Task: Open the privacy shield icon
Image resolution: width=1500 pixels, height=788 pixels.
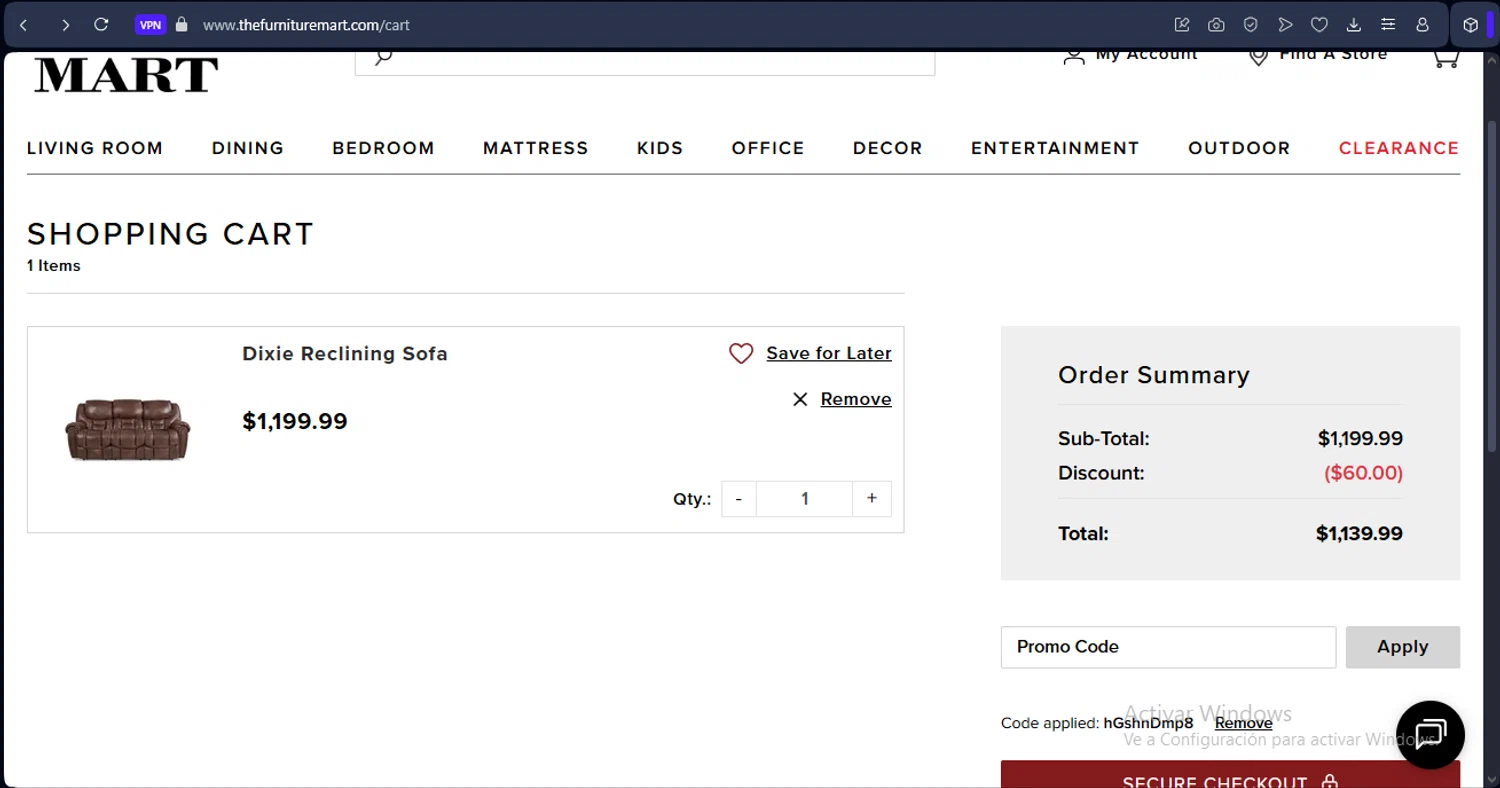Action: coord(1250,25)
